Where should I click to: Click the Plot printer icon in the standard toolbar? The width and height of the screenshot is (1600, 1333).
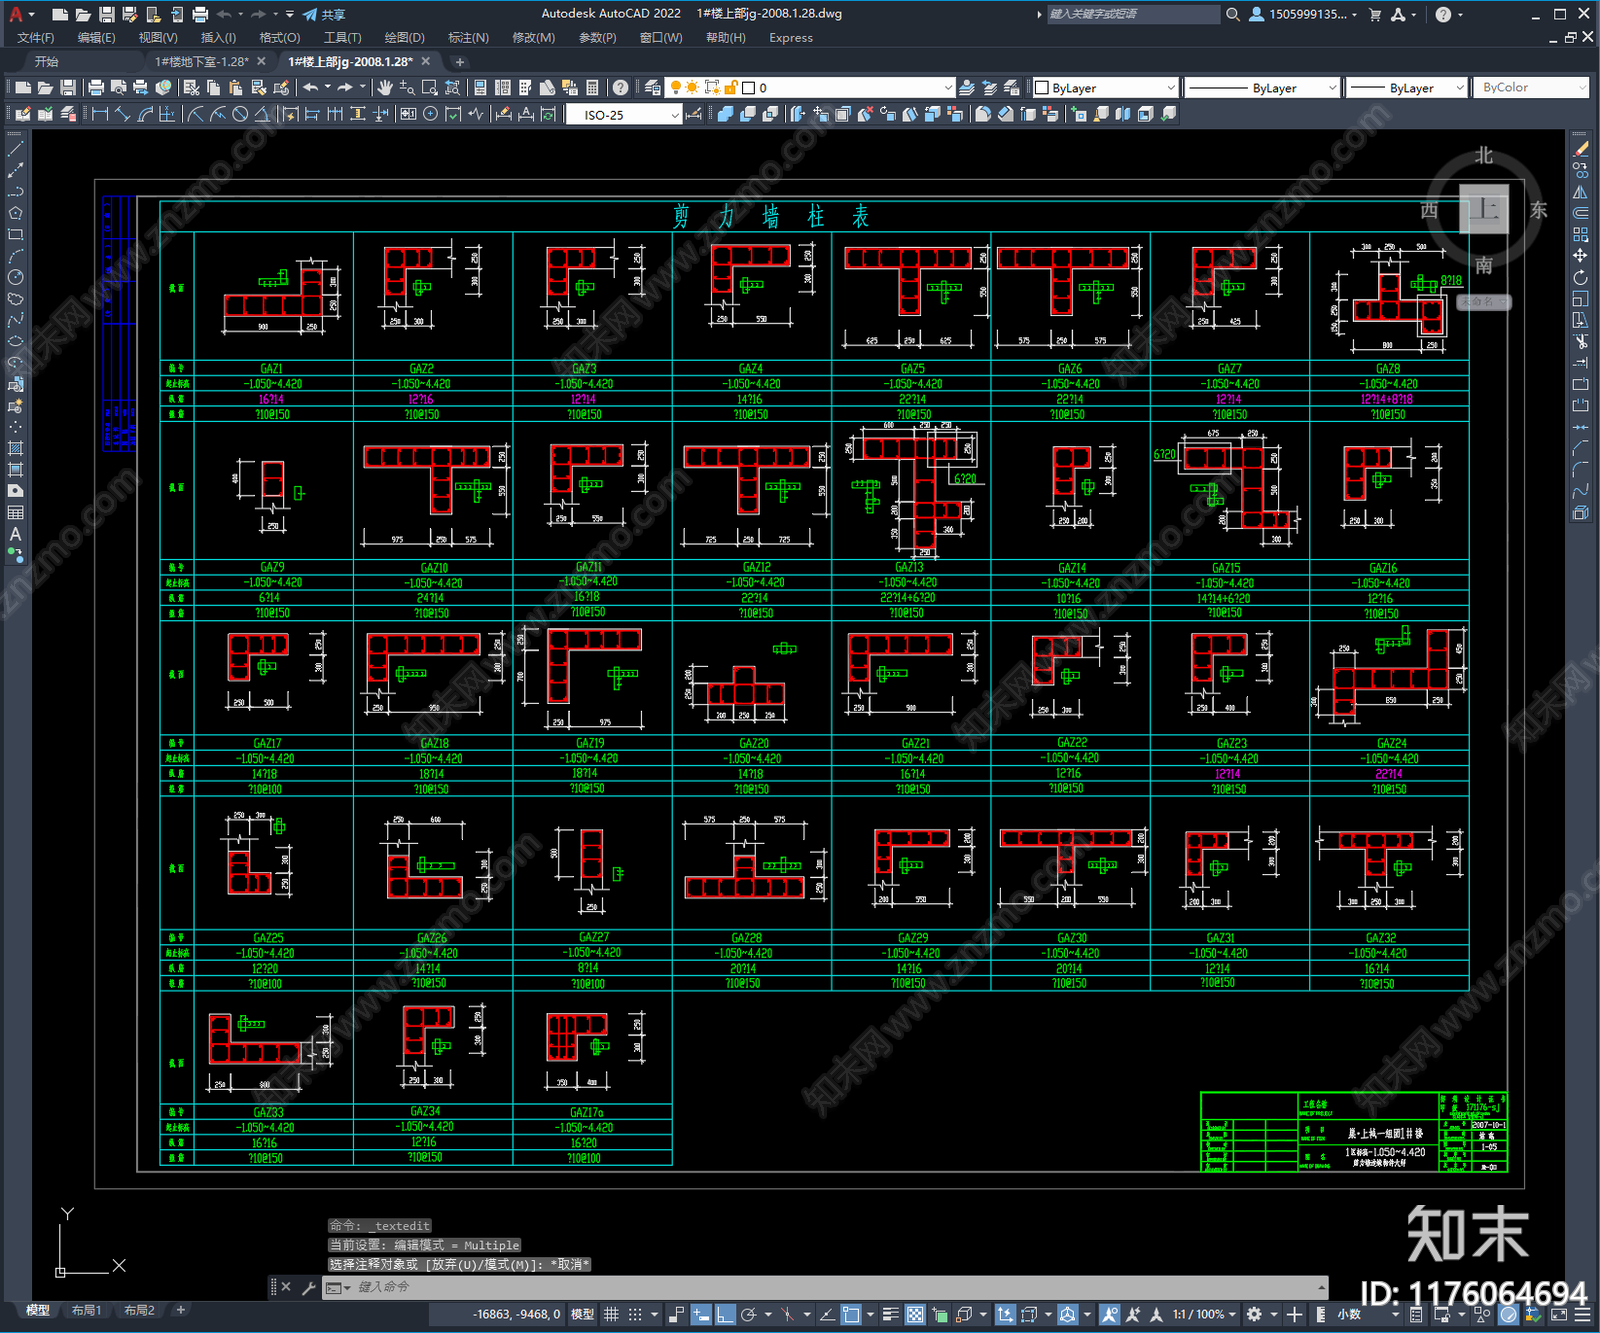pos(96,88)
